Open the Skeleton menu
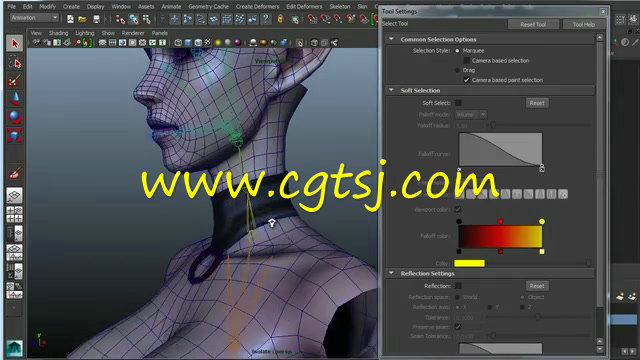 [x=340, y=7]
